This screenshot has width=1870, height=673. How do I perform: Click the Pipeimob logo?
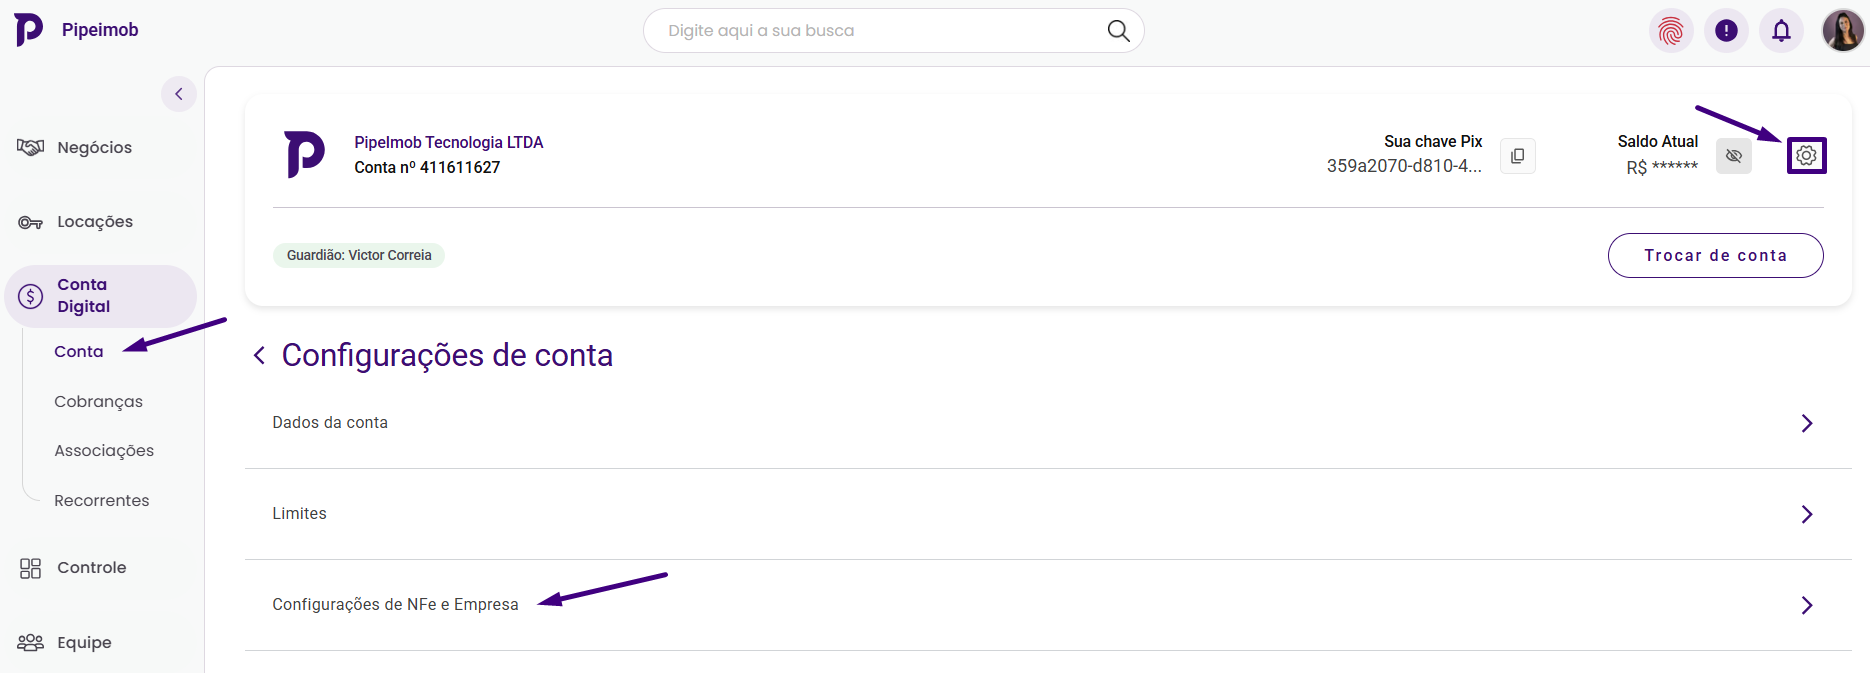click(30, 30)
